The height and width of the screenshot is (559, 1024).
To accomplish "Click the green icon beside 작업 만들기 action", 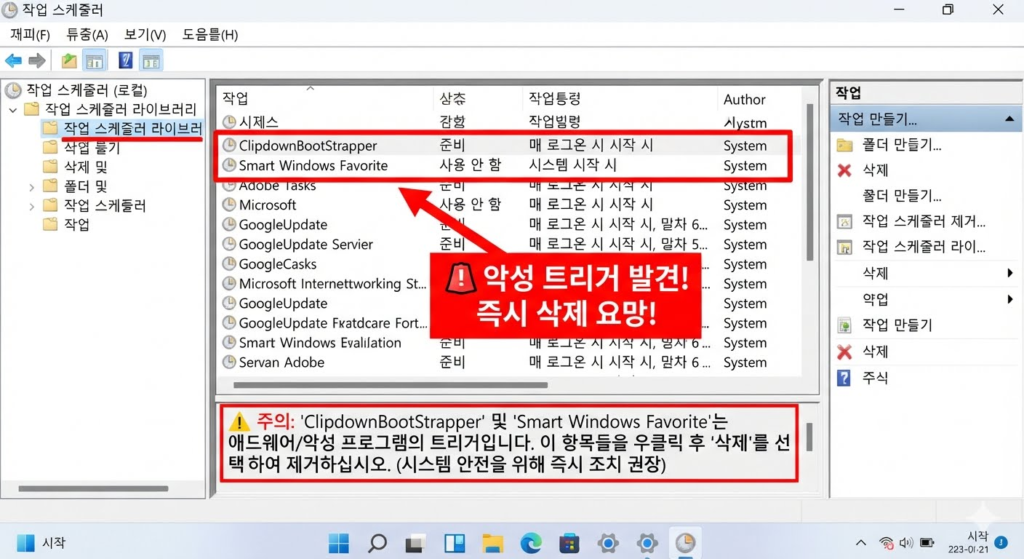I will pos(844,325).
